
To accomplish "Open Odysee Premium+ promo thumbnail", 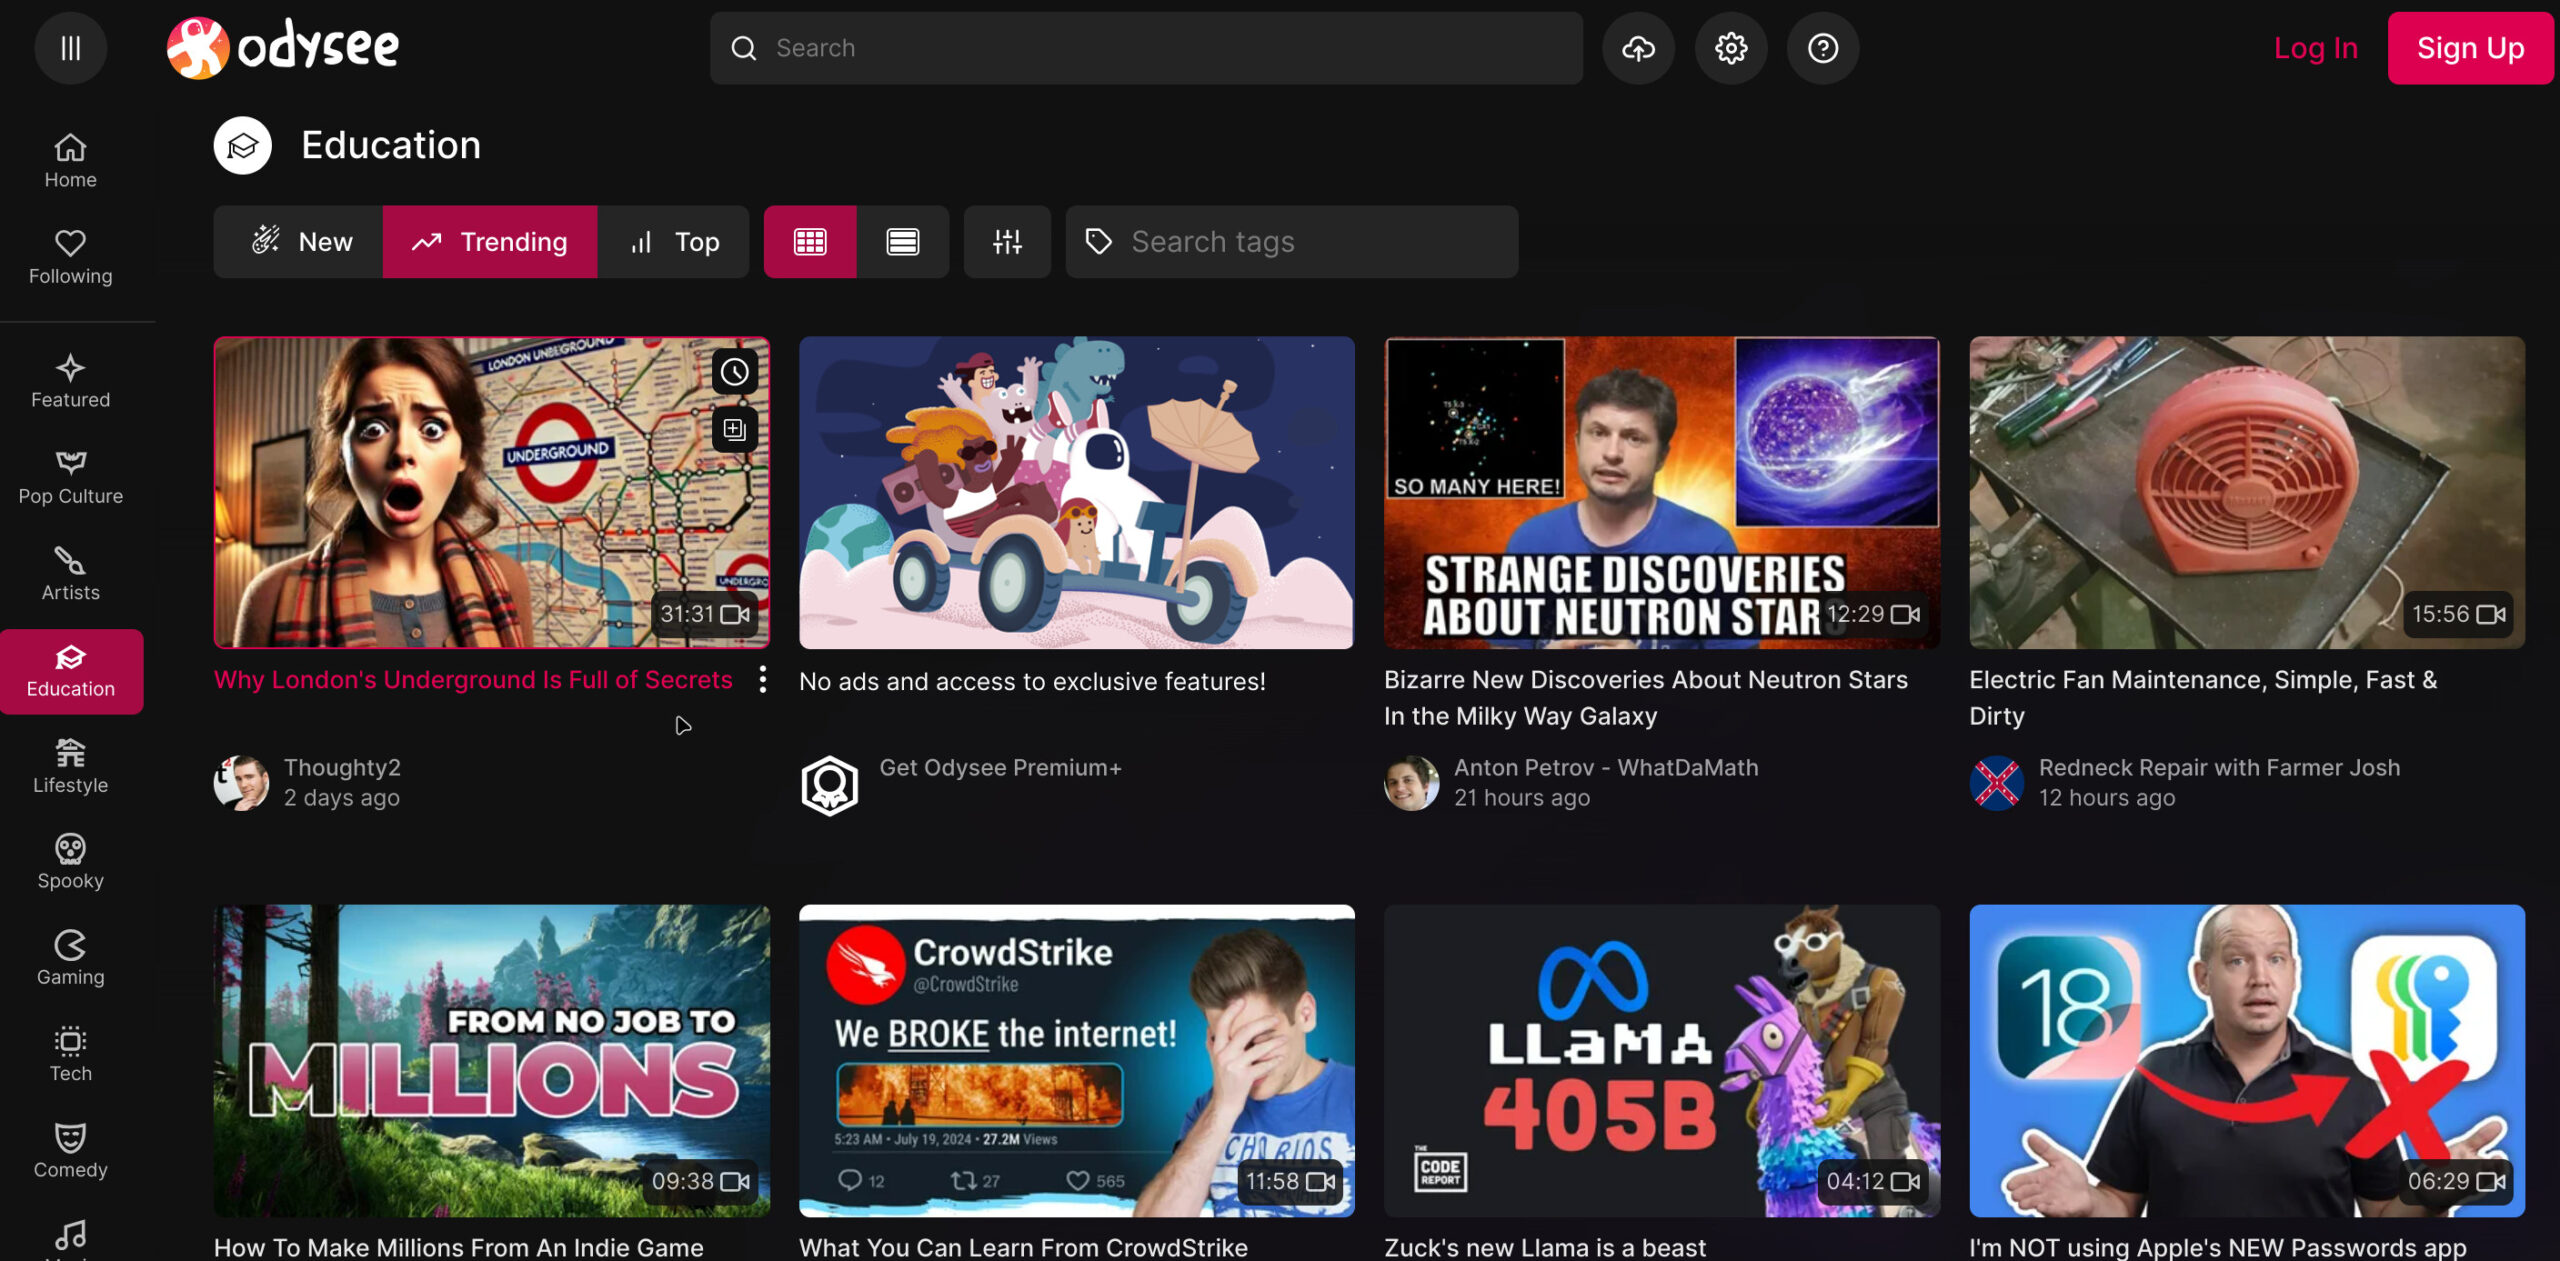I will click(x=1076, y=493).
